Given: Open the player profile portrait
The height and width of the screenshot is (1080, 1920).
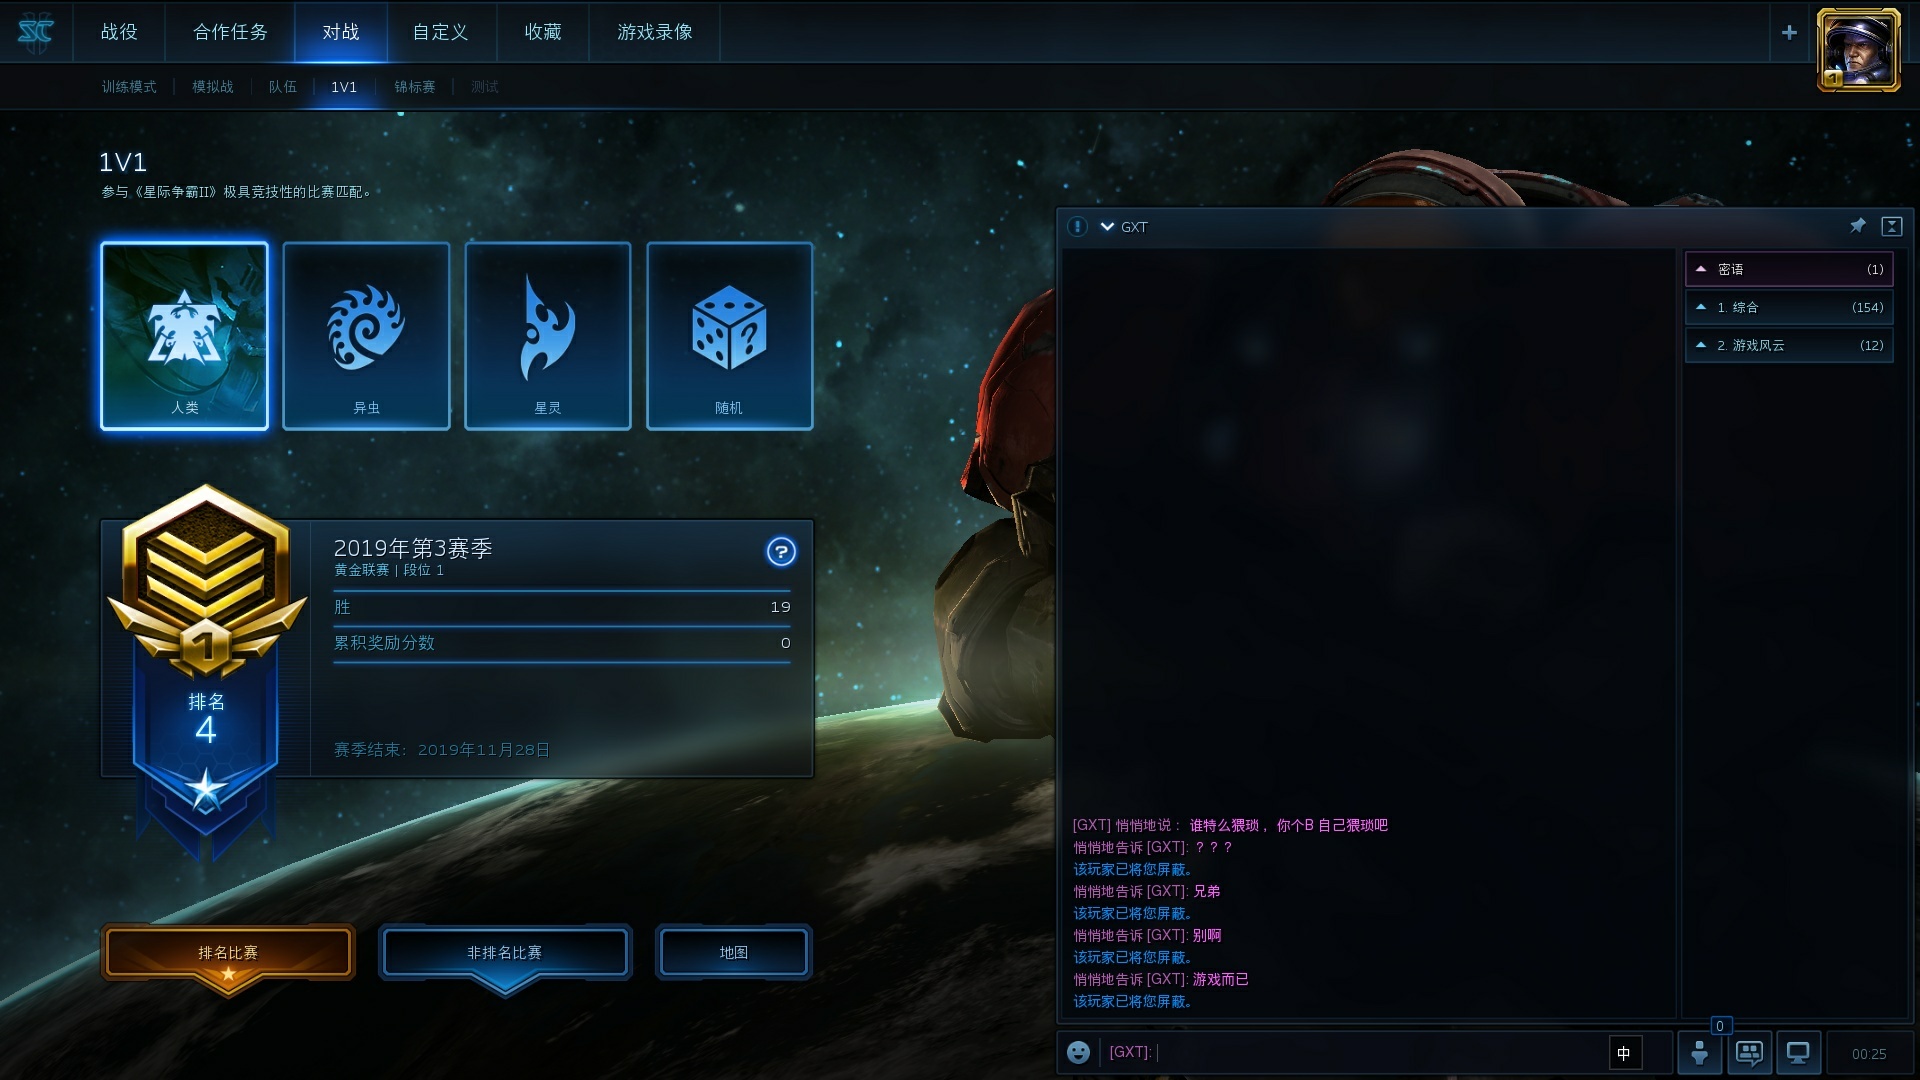Looking at the screenshot, I should (1858, 50).
